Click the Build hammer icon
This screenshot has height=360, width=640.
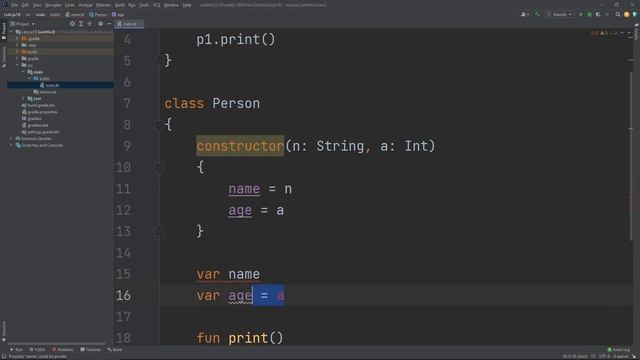[x=538, y=14]
